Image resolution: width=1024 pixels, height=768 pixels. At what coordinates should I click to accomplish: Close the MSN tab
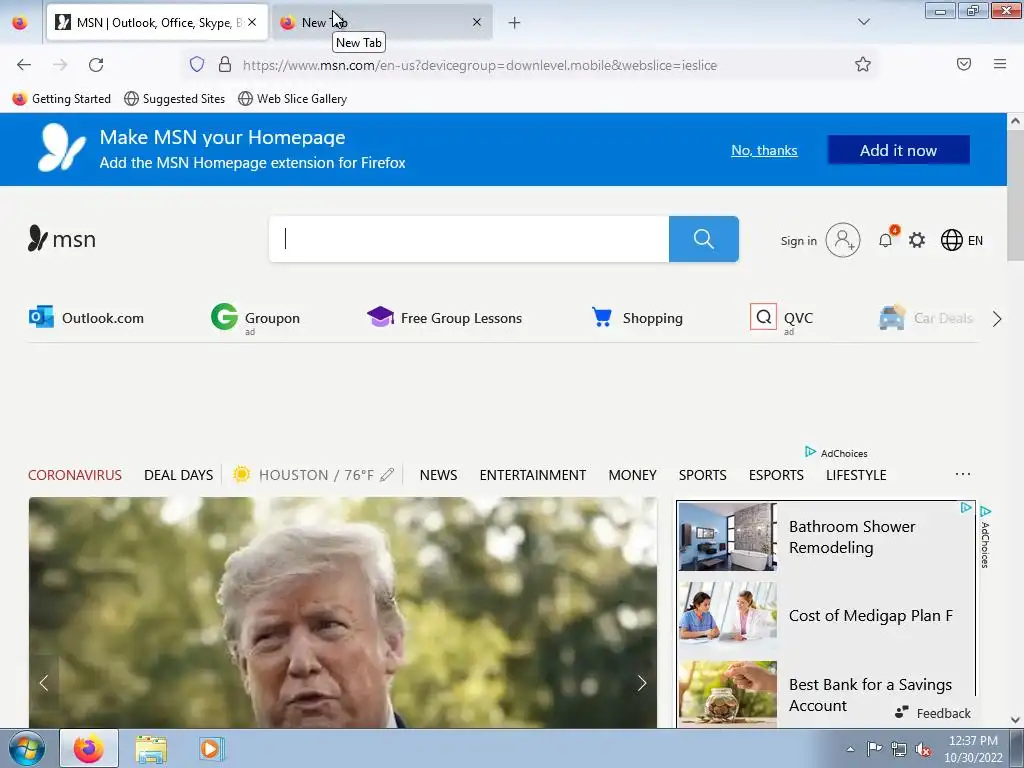click(x=252, y=23)
